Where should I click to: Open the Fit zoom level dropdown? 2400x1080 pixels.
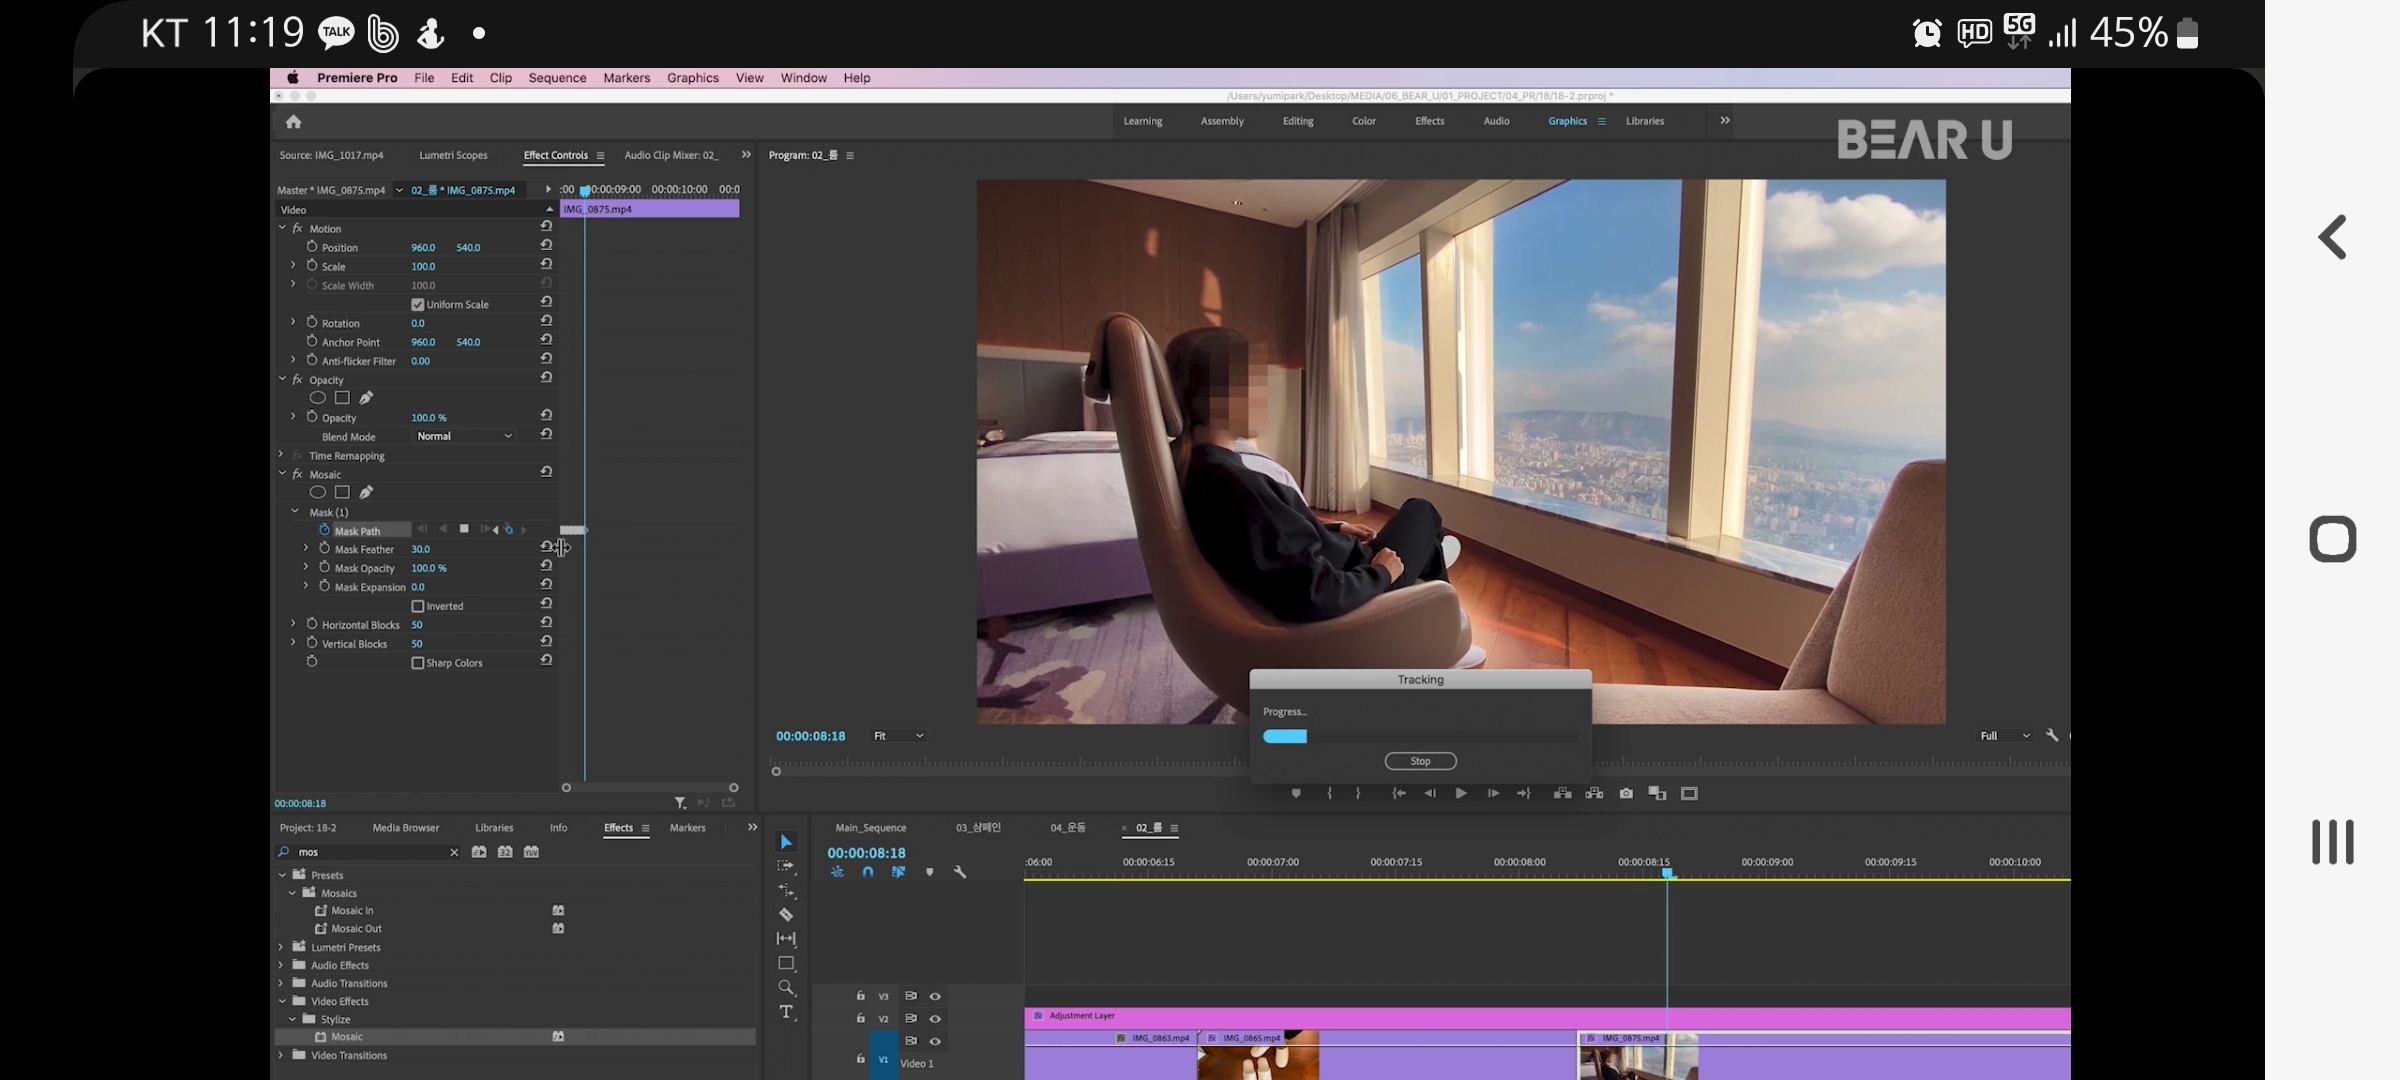pos(898,736)
